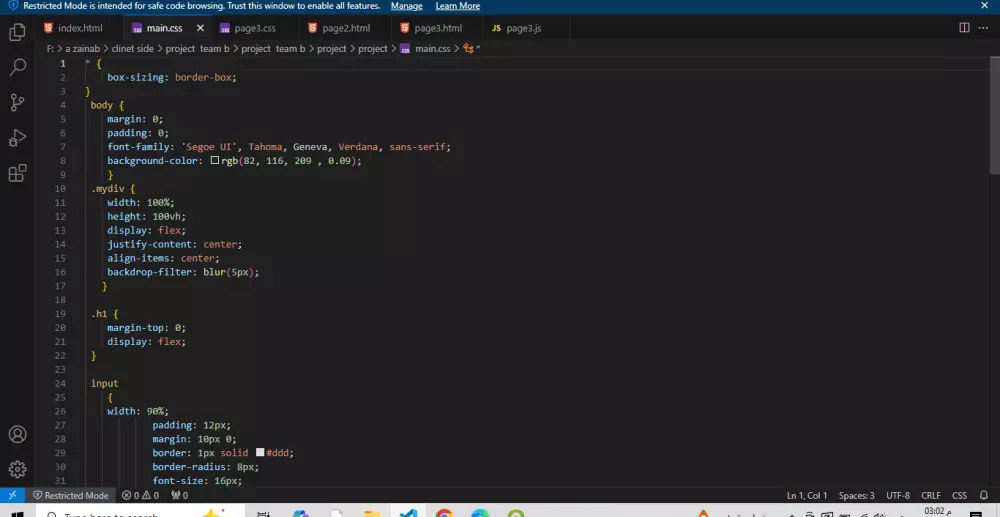Click the 'body {' selector text

click(x=107, y=105)
